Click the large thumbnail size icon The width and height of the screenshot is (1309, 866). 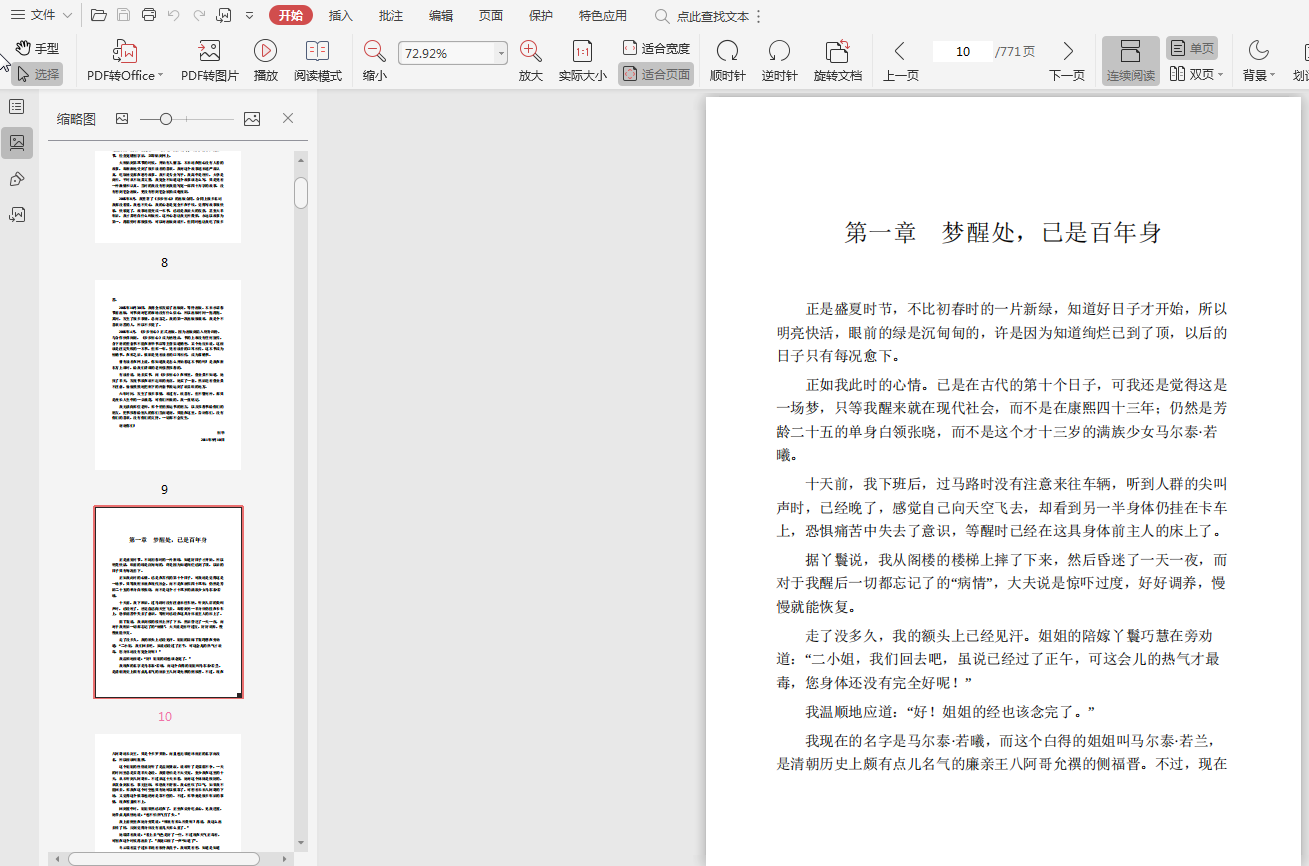pos(252,118)
